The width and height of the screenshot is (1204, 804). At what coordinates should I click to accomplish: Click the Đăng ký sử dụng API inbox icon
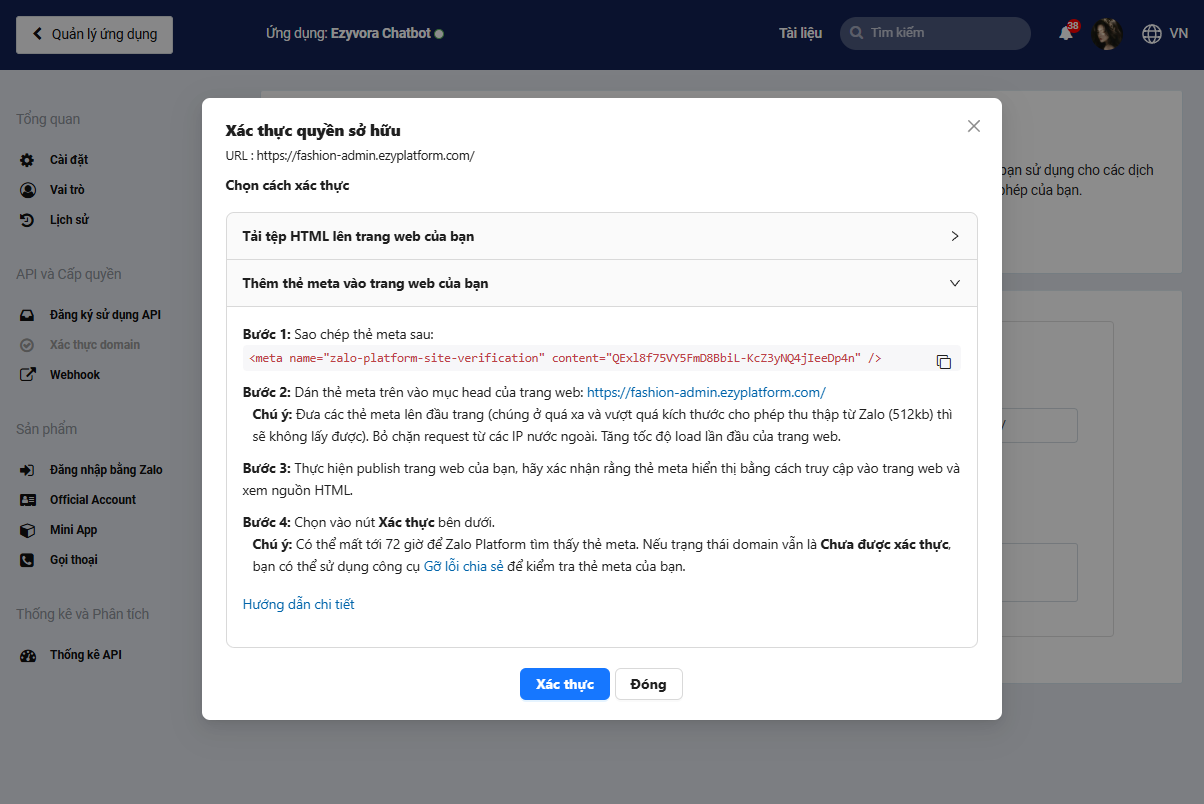(28, 315)
